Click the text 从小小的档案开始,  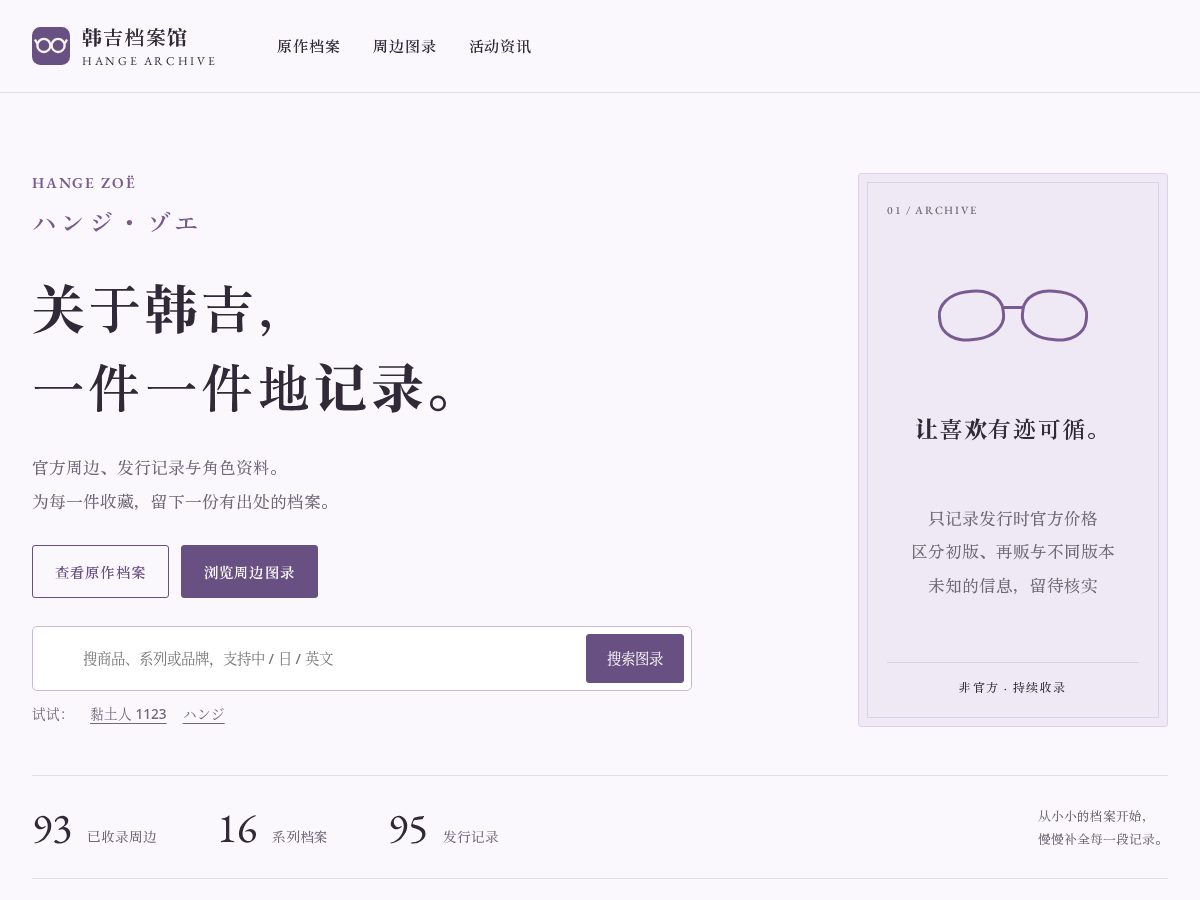1093,816
